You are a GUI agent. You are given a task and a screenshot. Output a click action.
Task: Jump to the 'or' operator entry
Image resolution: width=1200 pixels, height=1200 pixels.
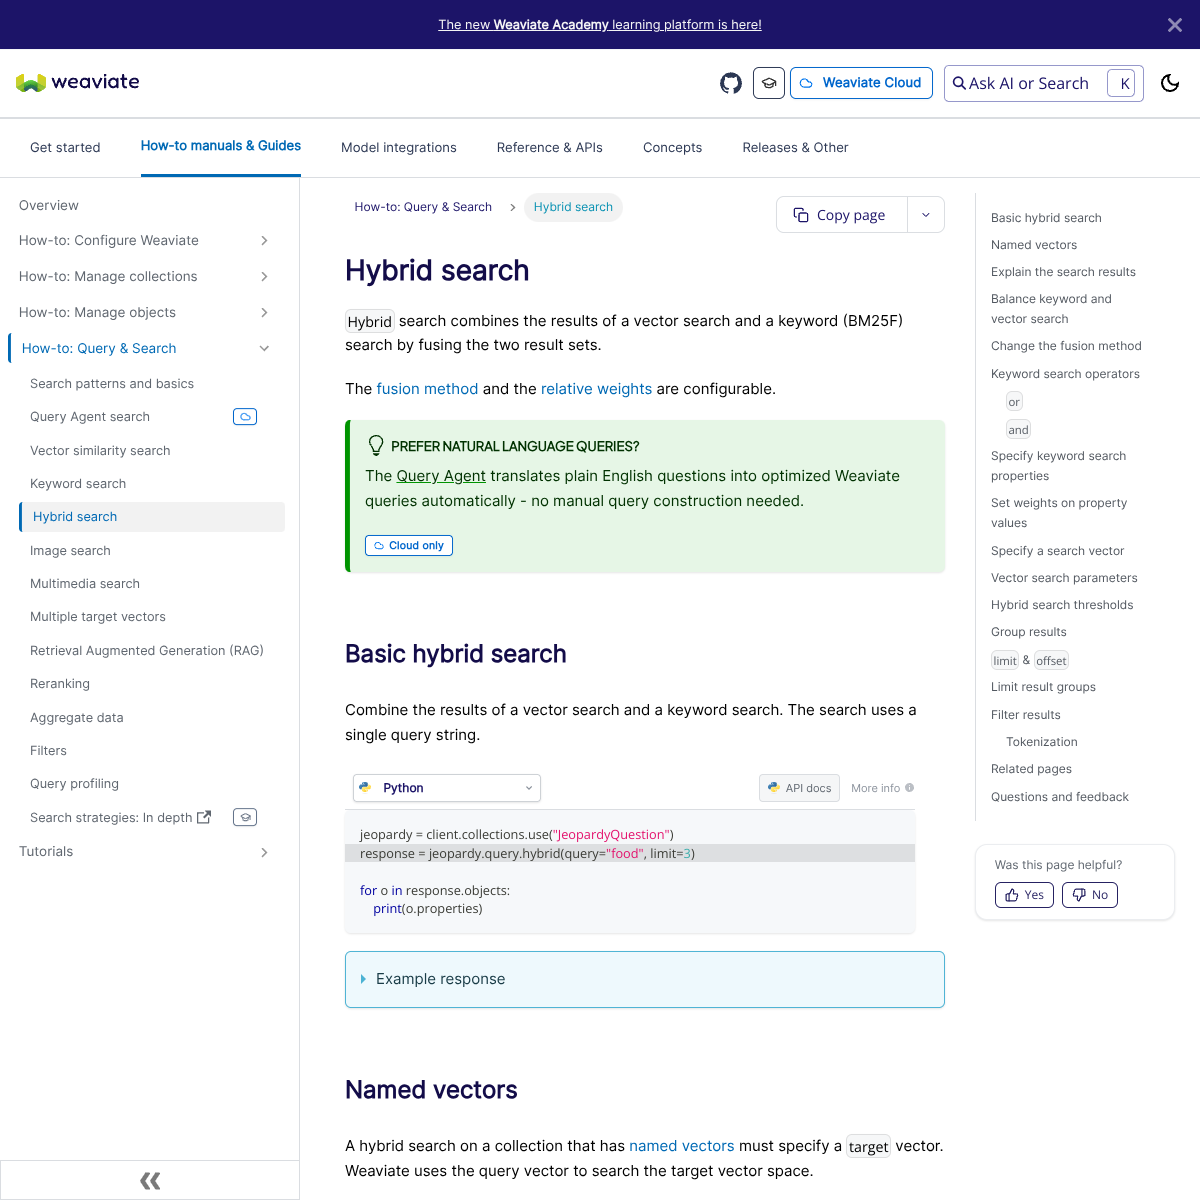click(1014, 402)
